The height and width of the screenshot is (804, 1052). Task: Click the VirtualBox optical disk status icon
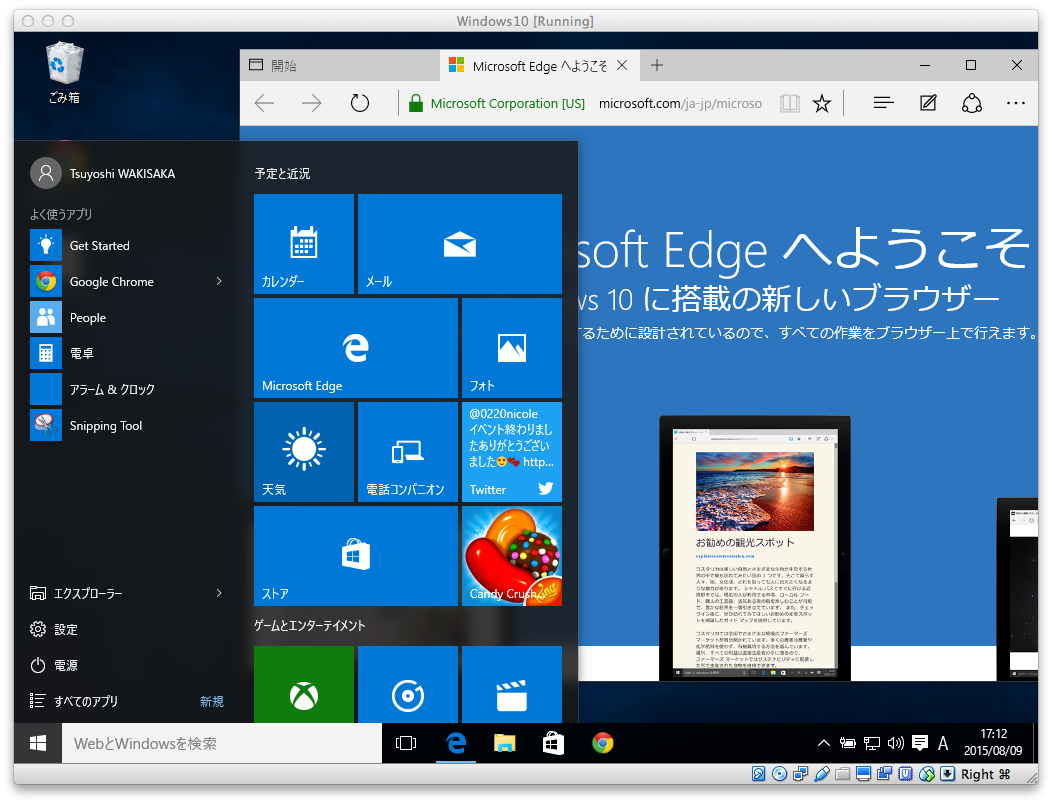(x=780, y=774)
